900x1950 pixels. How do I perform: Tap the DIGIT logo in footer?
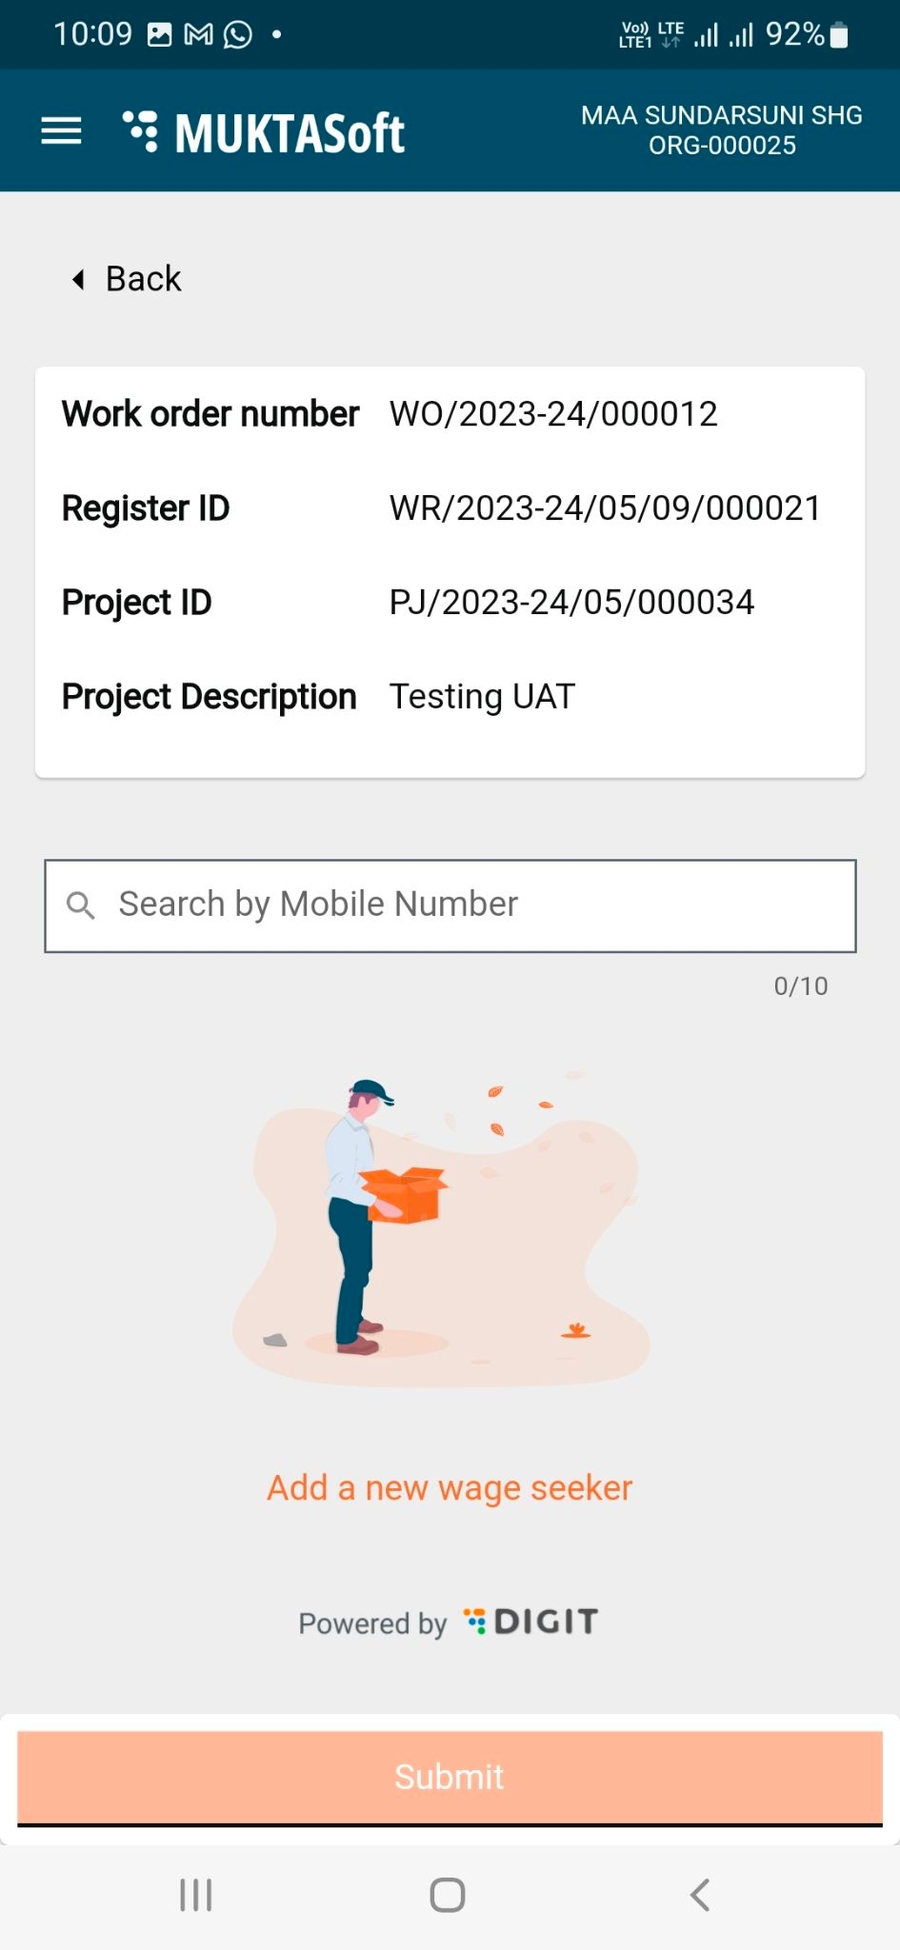(532, 1621)
